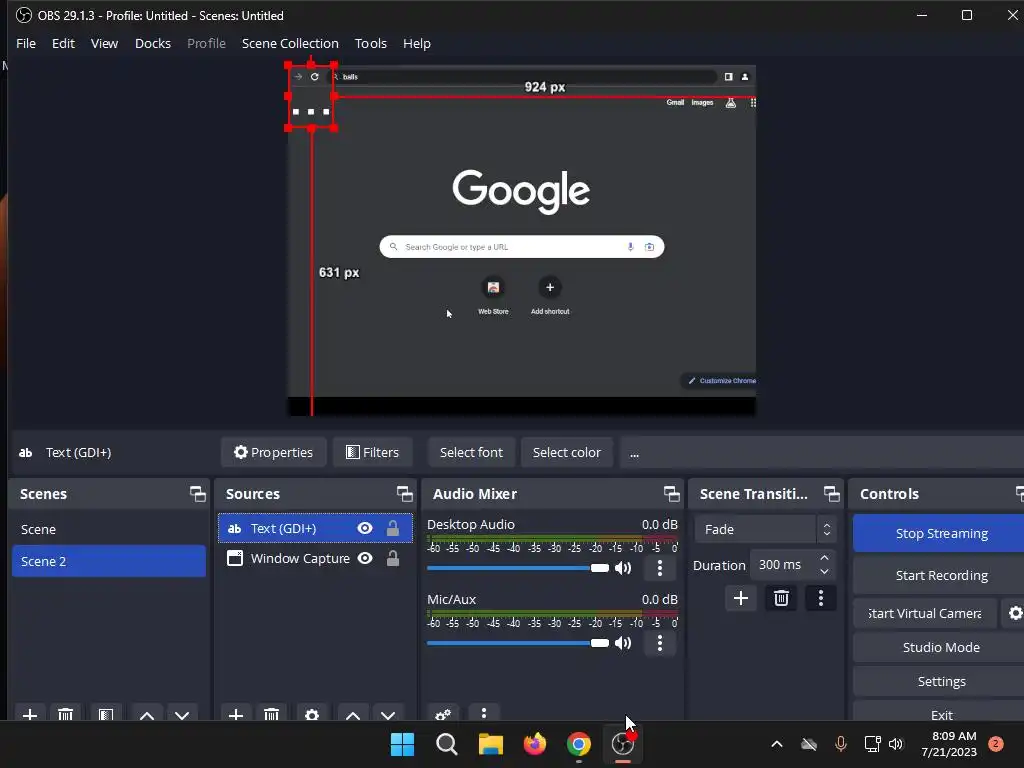
Task: Pop out the Scenes dock
Action: pyautogui.click(x=197, y=494)
